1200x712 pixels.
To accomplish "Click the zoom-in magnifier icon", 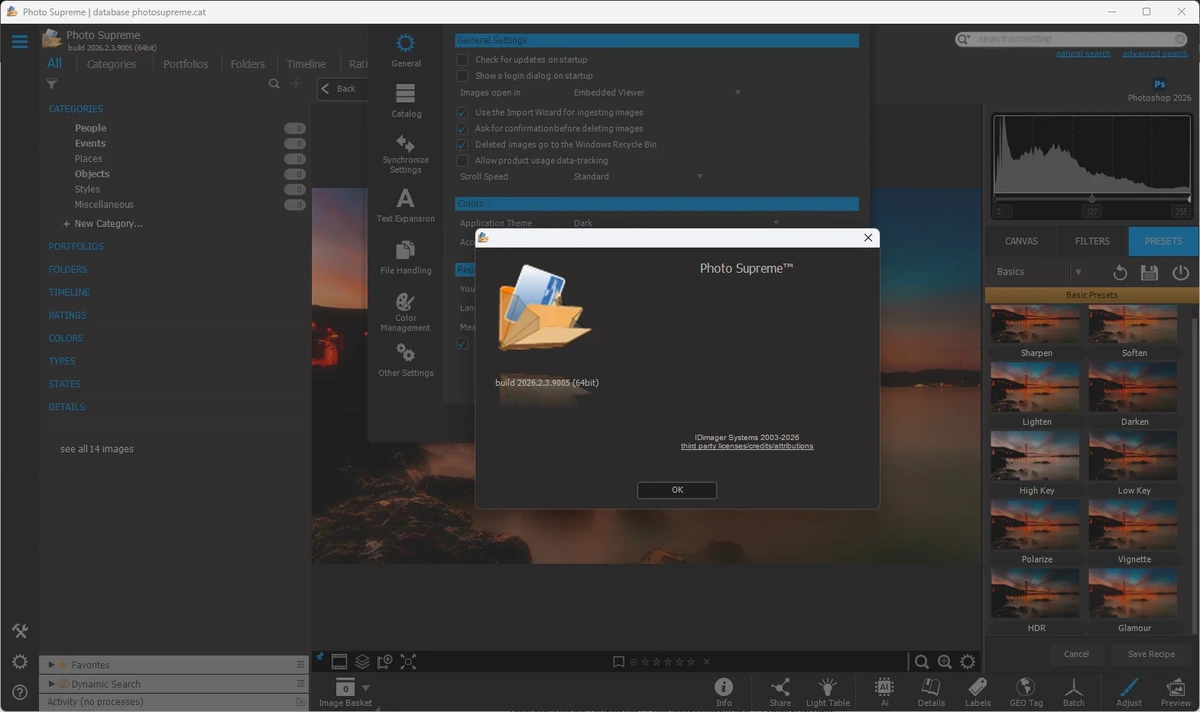I will click(x=945, y=662).
